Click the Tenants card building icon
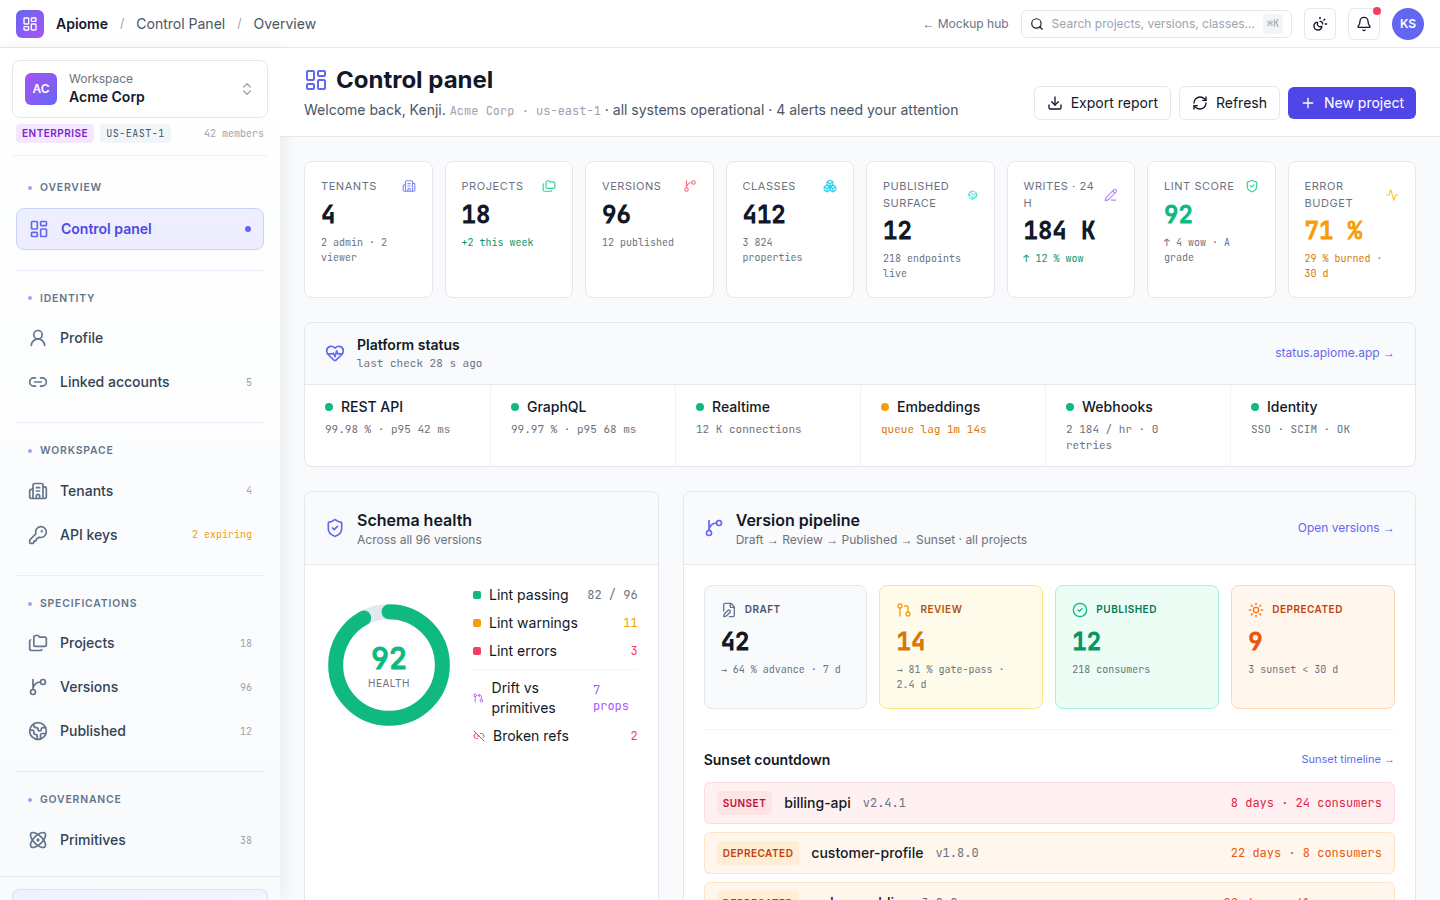The height and width of the screenshot is (900, 1440). (x=409, y=186)
